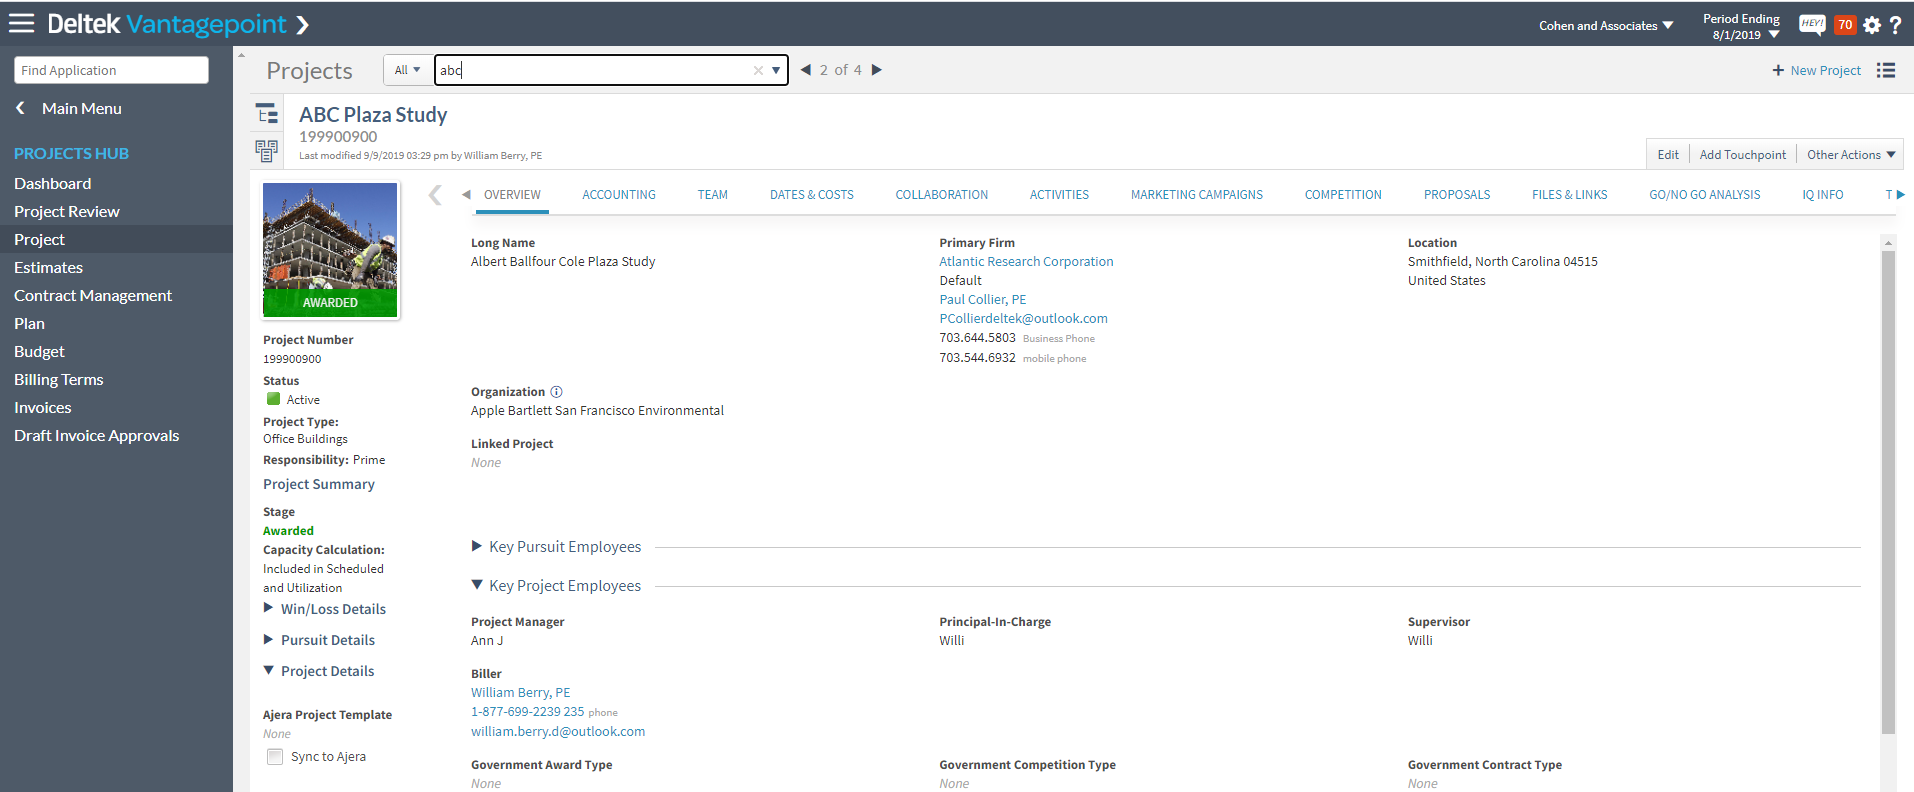1914x792 pixels.
Task: Open Other Actions dropdown
Action: coord(1850,155)
